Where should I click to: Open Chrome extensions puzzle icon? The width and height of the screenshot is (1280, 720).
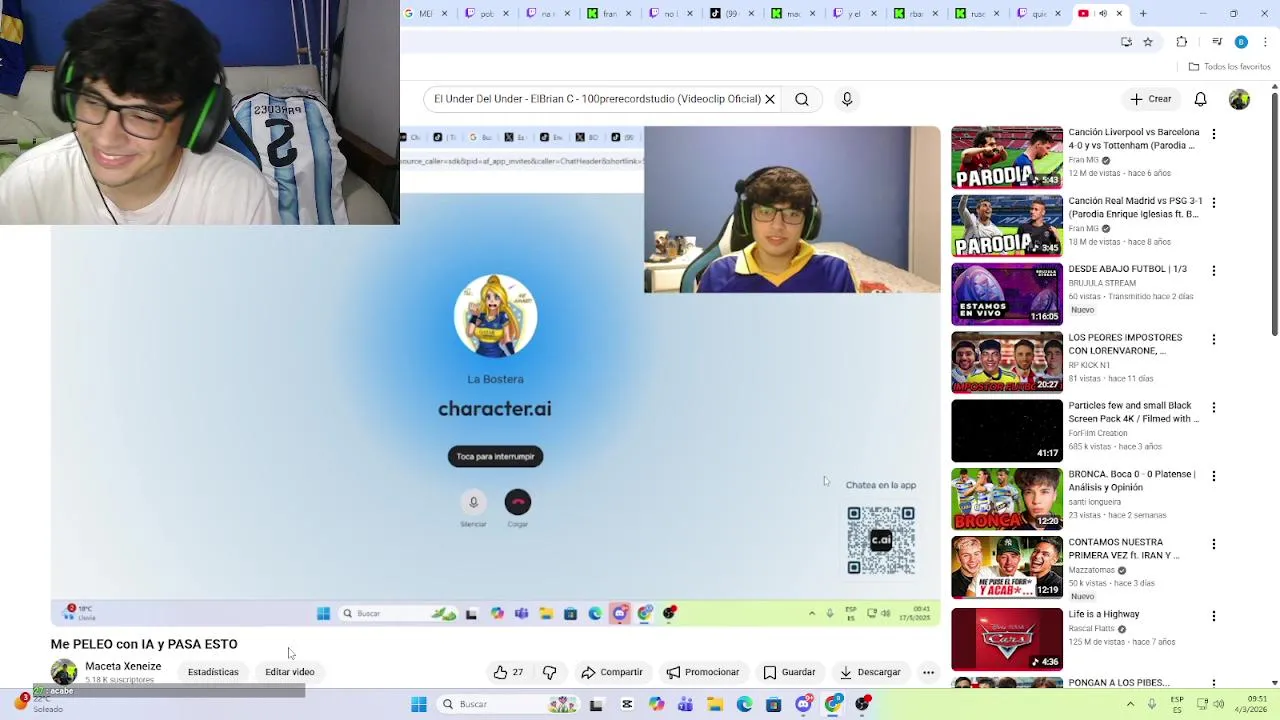tap(1182, 42)
